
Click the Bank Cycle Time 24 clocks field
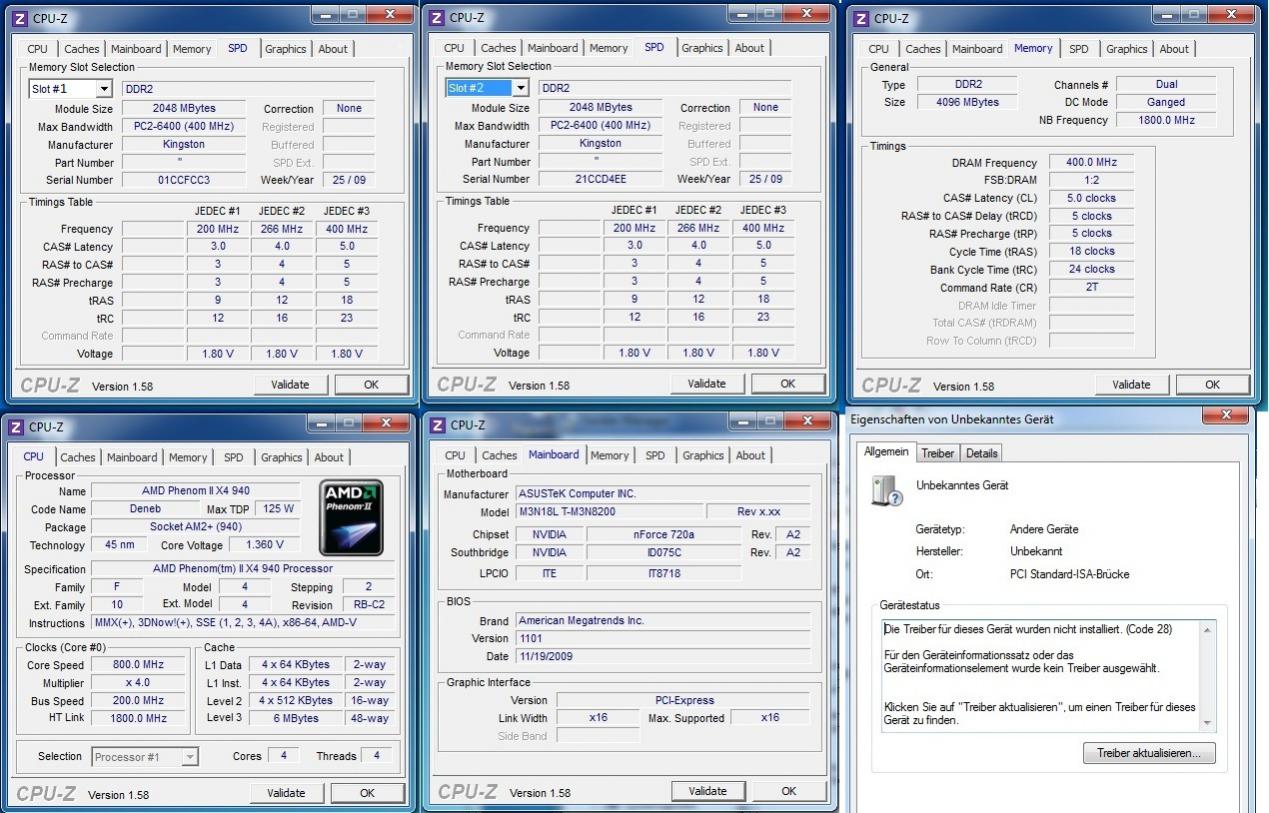pyautogui.click(x=1091, y=269)
